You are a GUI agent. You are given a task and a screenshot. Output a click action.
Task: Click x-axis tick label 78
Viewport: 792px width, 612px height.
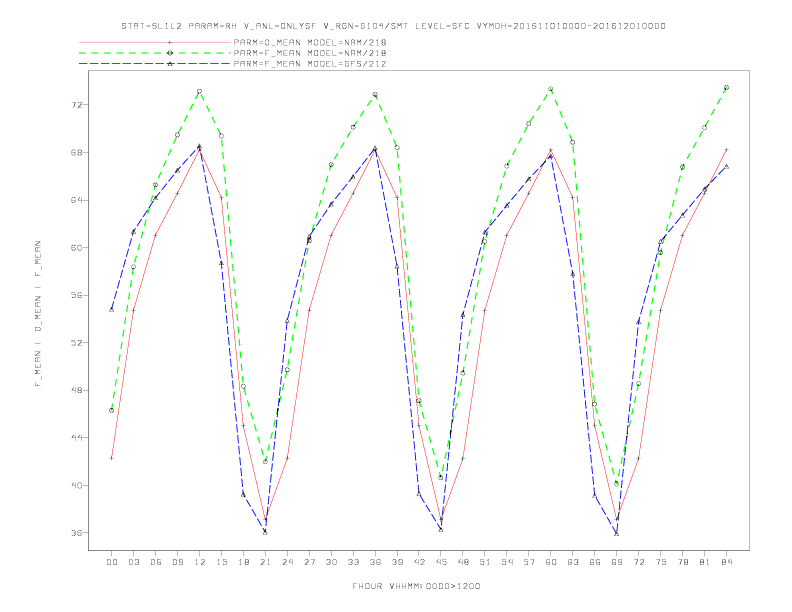point(683,562)
